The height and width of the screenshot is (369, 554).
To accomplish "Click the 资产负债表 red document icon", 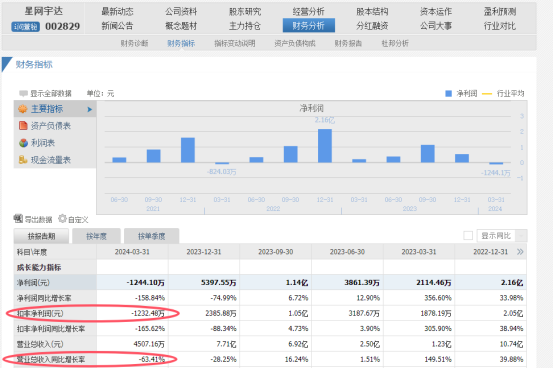I will click(x=23, y=125).
